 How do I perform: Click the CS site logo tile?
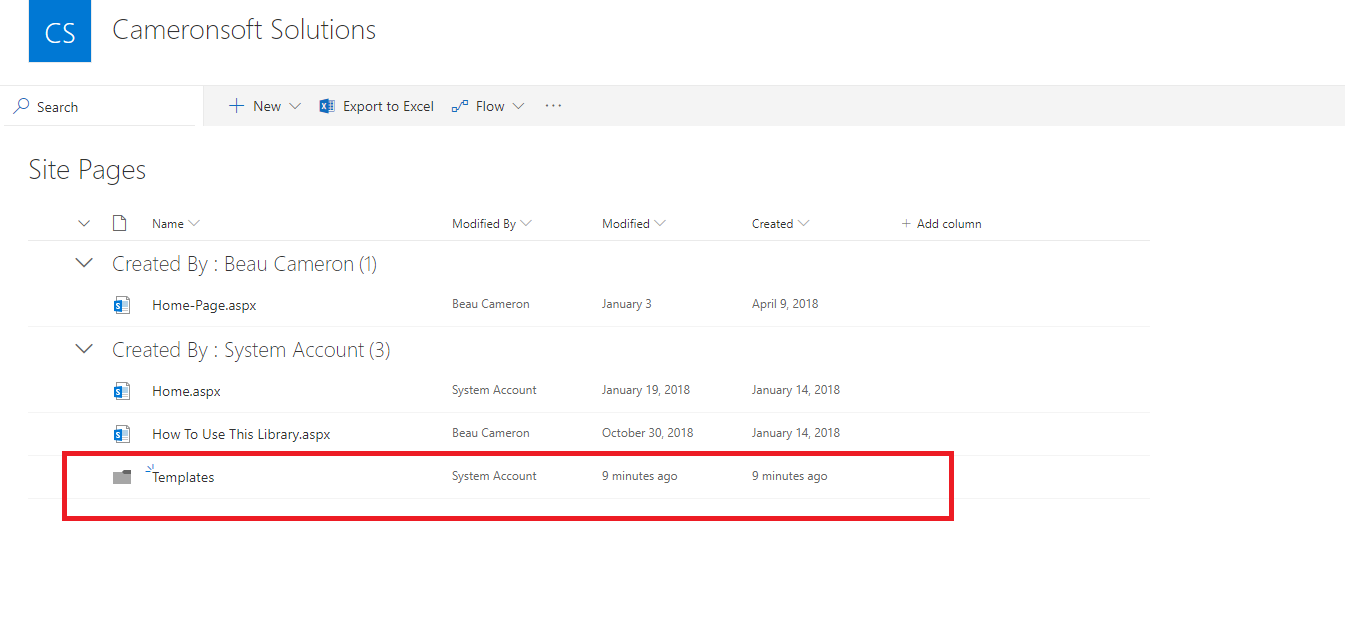[x=60, y=31]
